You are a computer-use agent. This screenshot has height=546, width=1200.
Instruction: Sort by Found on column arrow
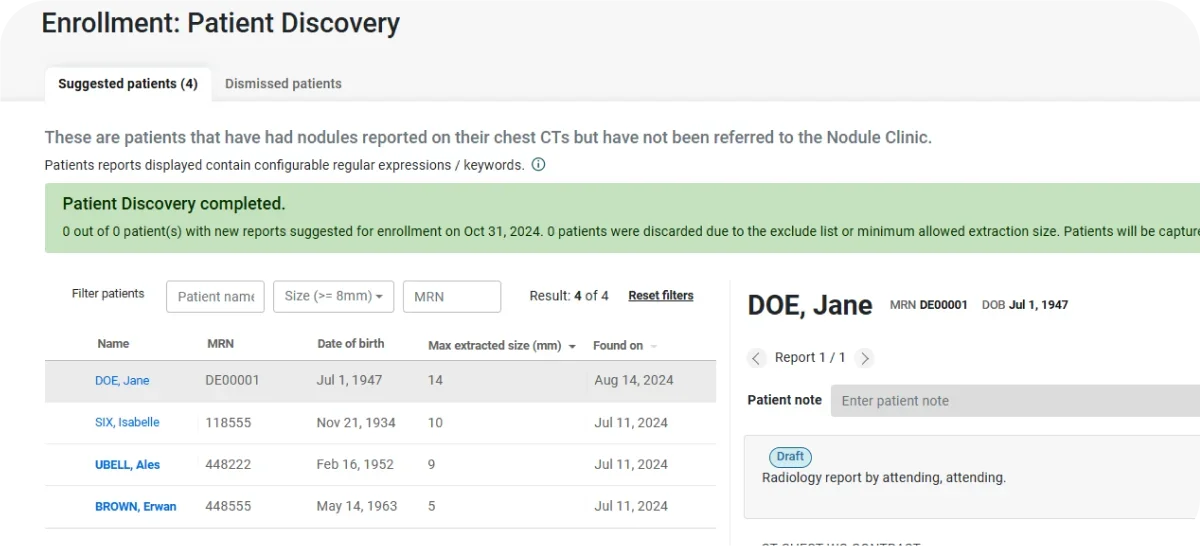[x=654, y=346]
